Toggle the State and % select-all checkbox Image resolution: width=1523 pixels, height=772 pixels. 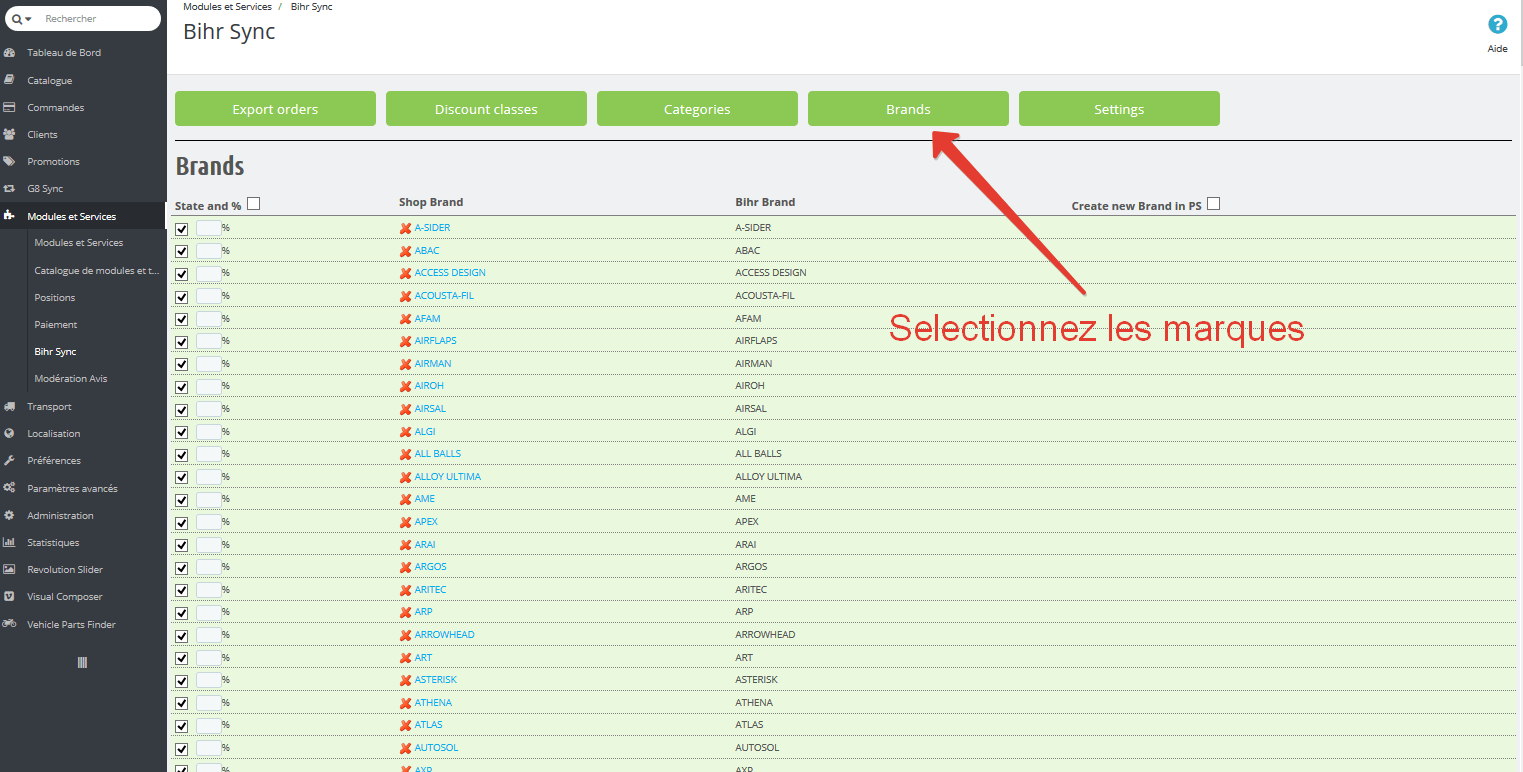pyautogui.click(x=253, y=204)
